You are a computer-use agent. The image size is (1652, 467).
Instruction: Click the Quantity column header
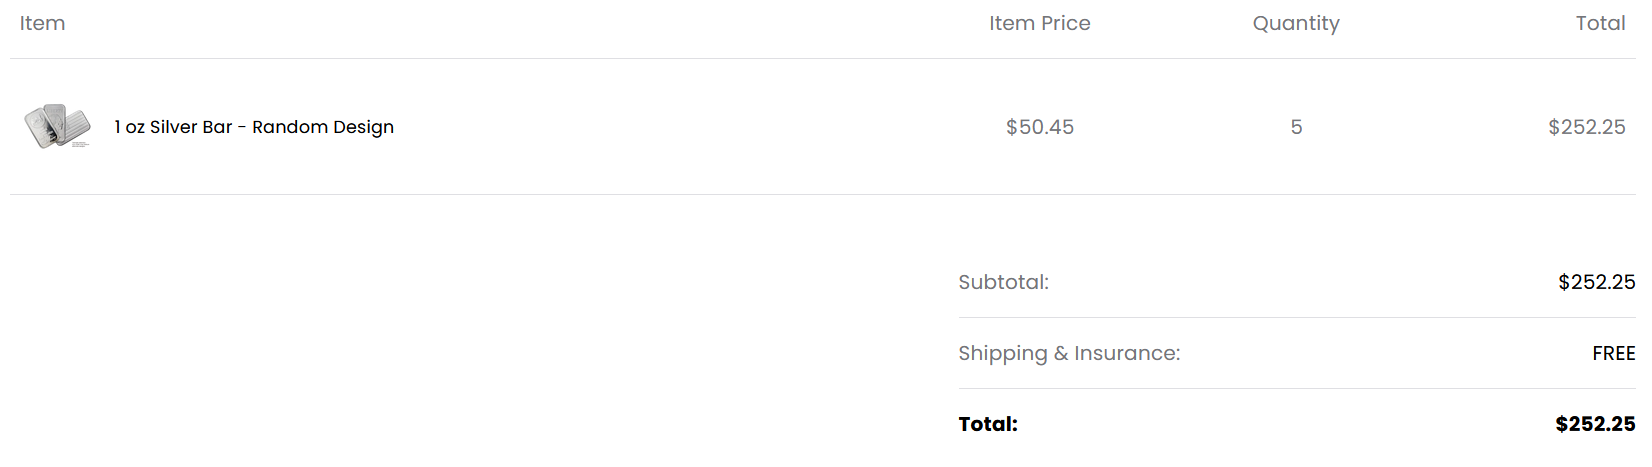point(1295,23)
